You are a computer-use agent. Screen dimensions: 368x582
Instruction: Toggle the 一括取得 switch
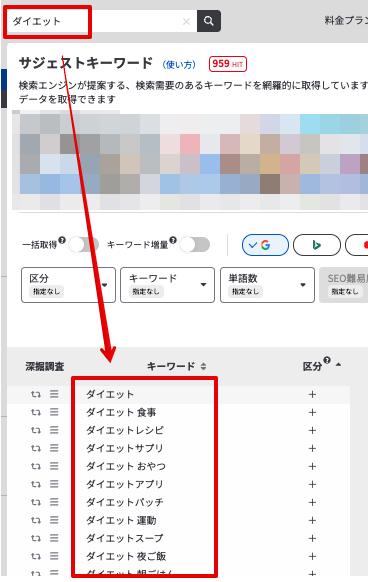(84, 245)
